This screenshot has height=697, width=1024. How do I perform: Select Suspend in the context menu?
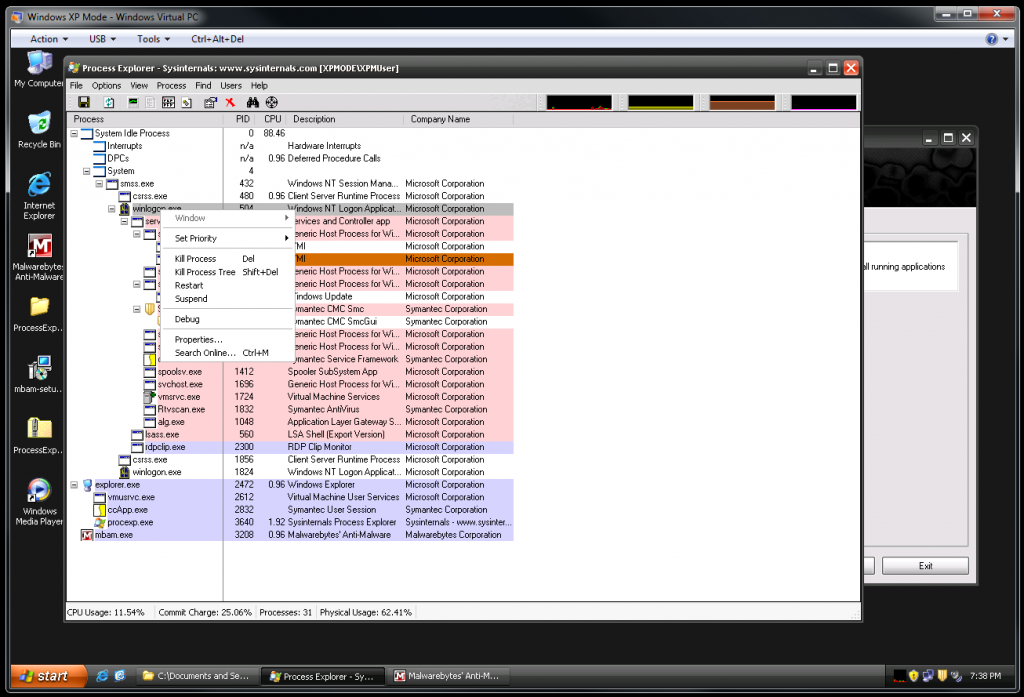click(191, 298)
